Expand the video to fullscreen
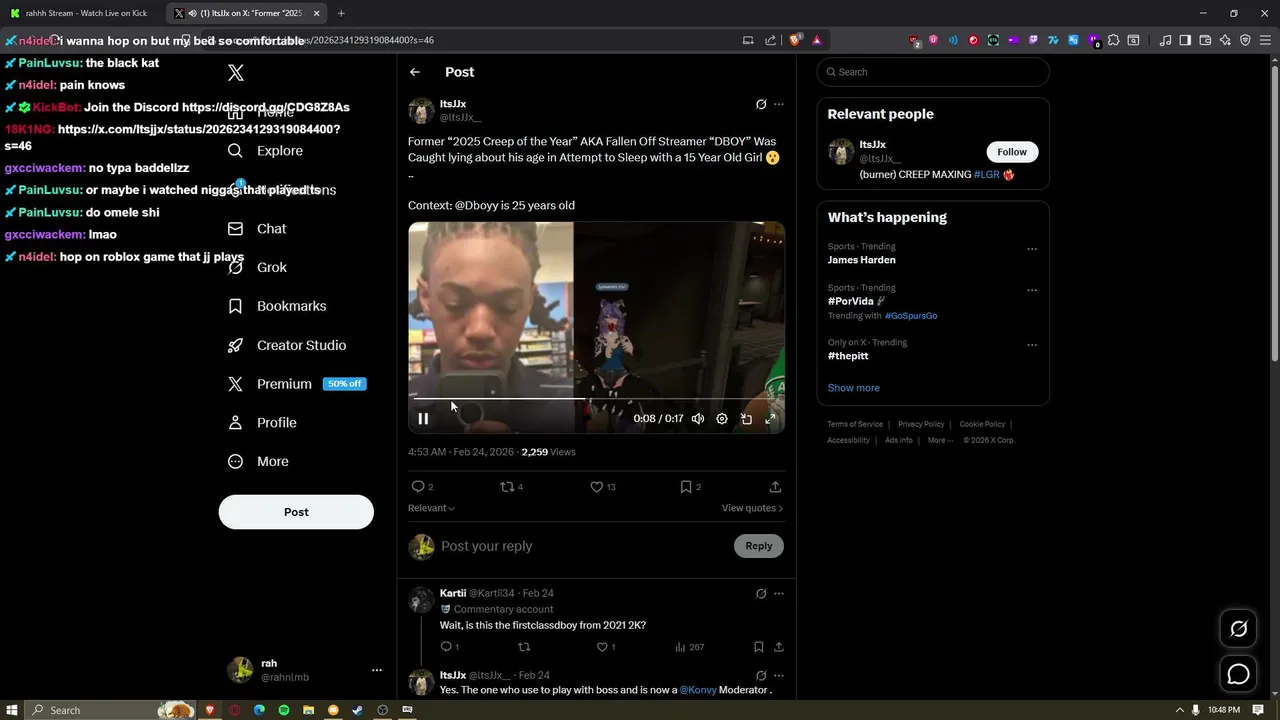The height and width of the screenshot is (720, 1280). (x=770, y=419)
